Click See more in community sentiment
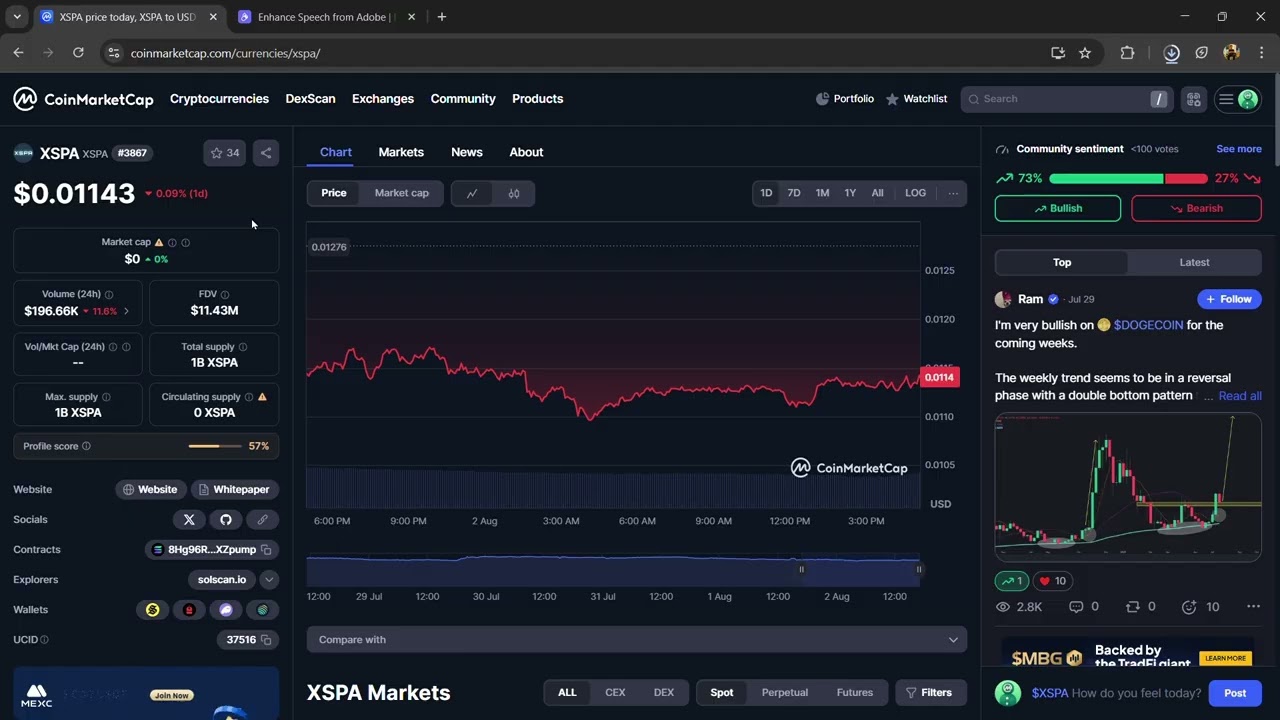 (1238, 149)
